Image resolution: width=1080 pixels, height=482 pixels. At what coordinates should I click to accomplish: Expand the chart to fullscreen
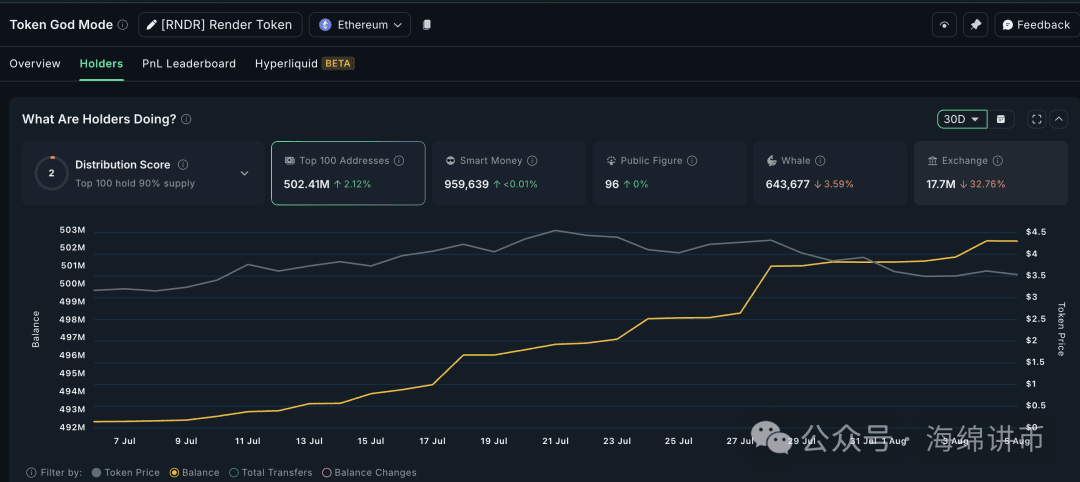(x=1037, y=119)
